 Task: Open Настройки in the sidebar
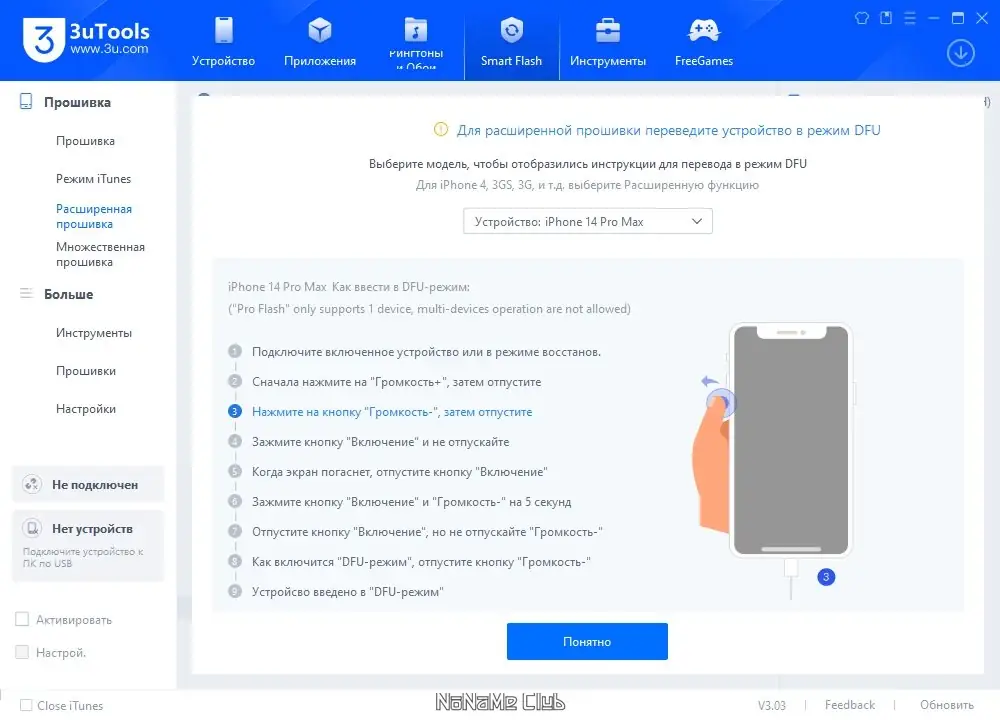click(x=85, y=409)
